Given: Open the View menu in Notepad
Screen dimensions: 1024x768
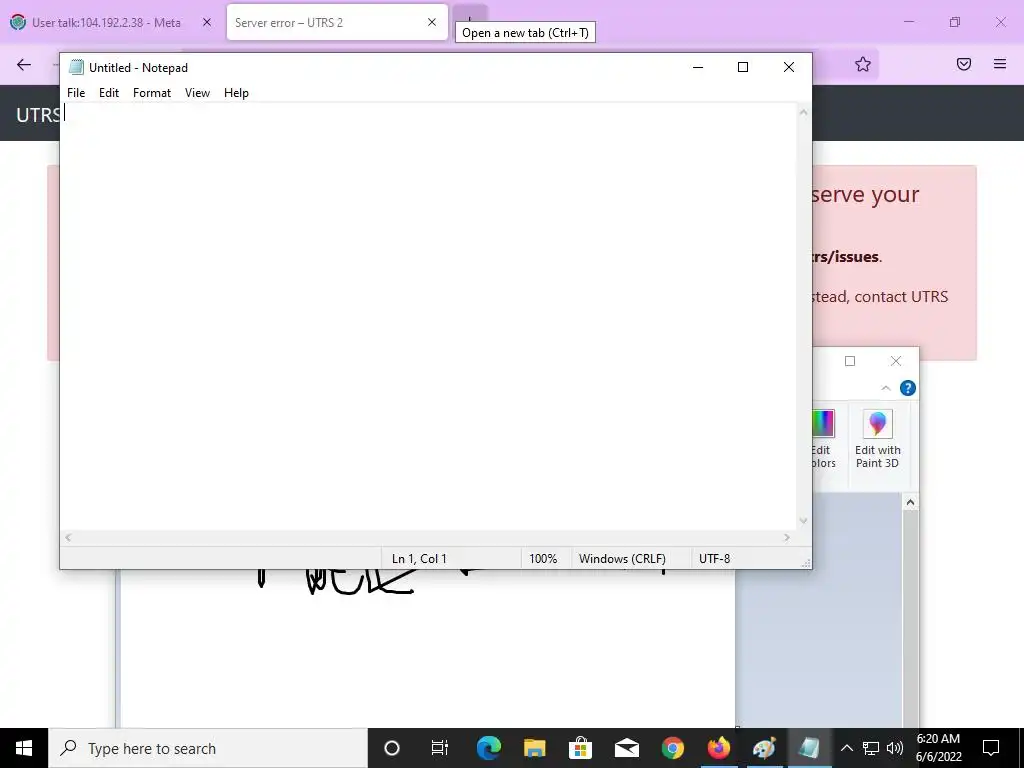Looking at the screenshot, I should tap(197, 93).
